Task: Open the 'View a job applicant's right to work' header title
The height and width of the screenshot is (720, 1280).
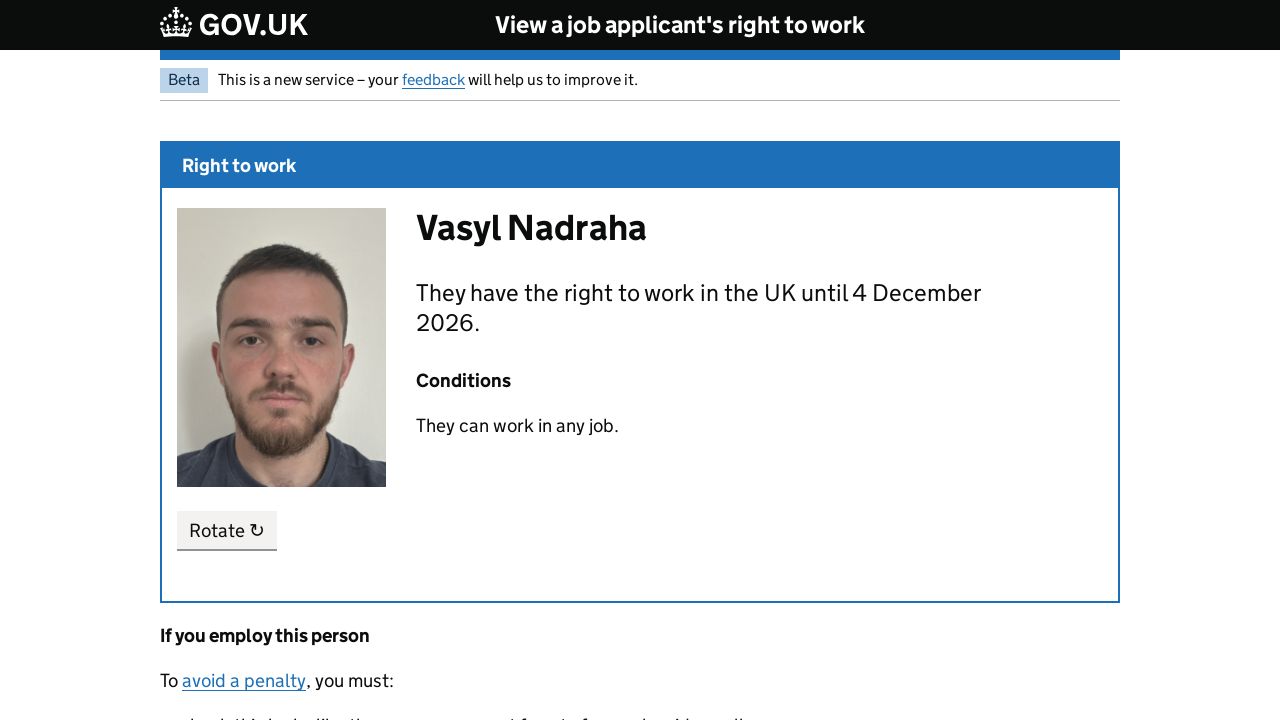Action: click(679, 25)
